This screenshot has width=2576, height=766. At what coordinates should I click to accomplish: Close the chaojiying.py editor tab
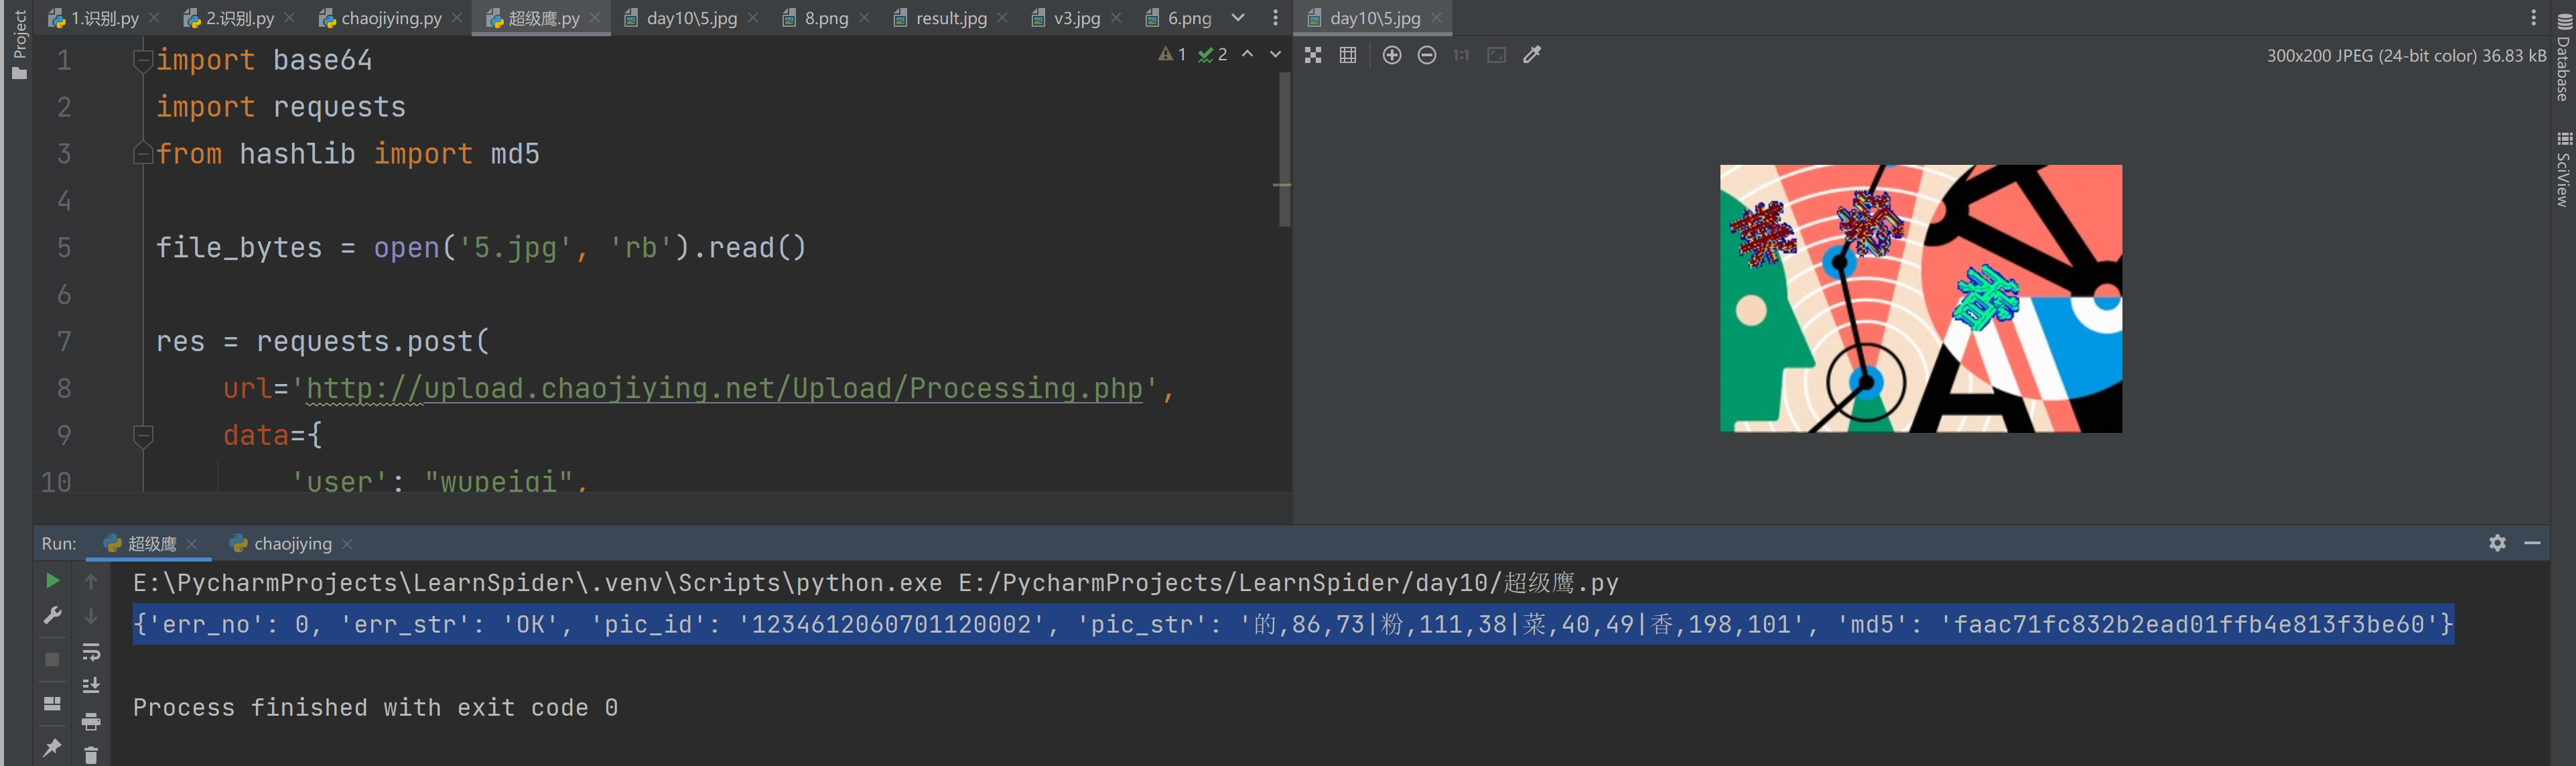[x=457, y=18]
